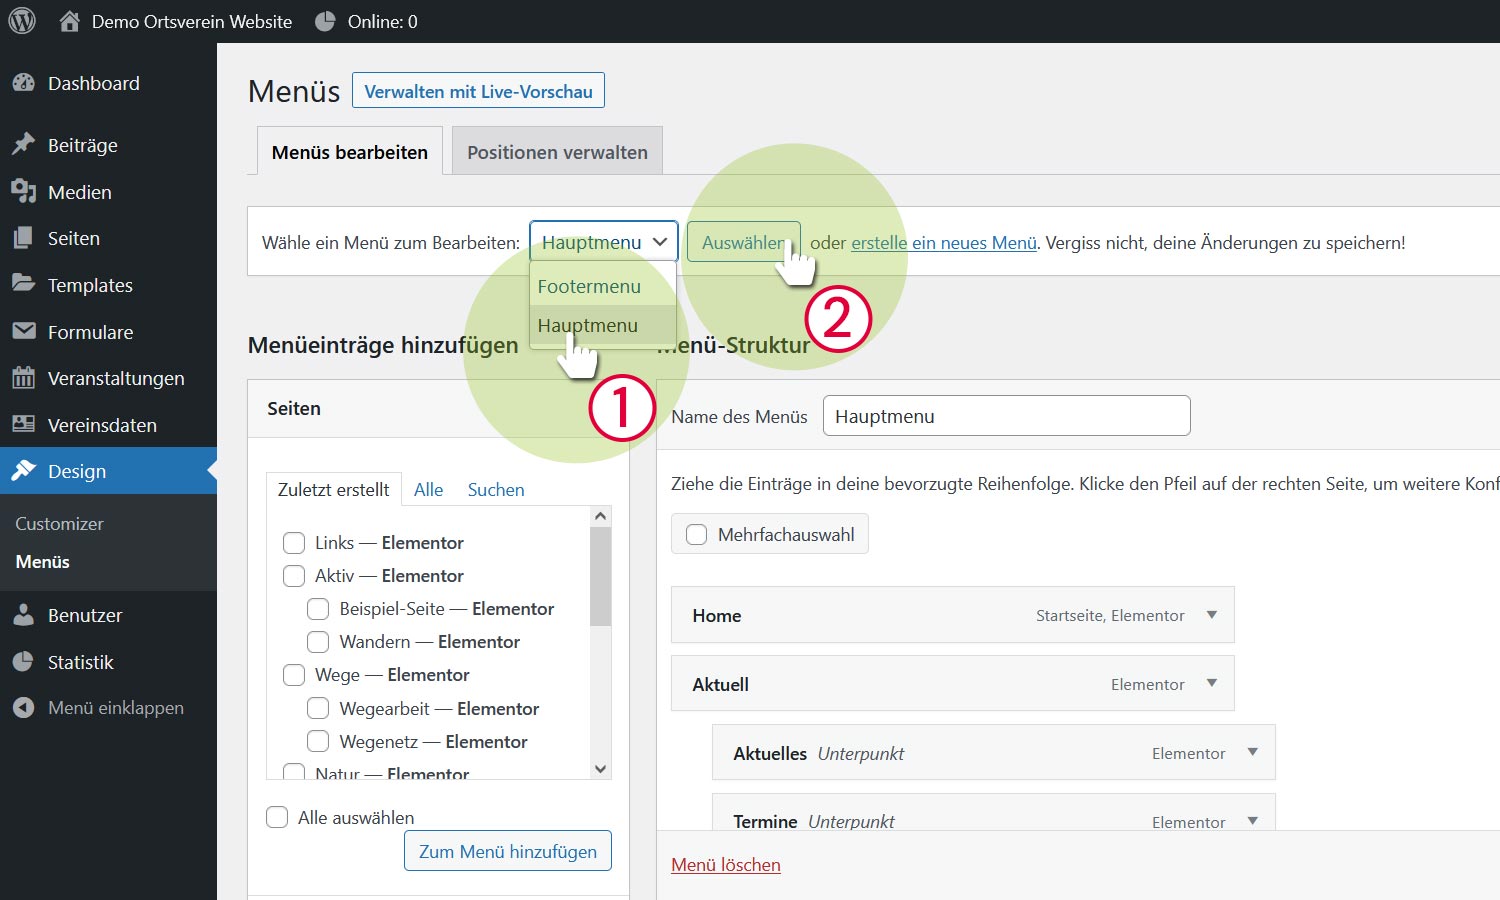Open Customizer in the Design submenu

[59, 523]
